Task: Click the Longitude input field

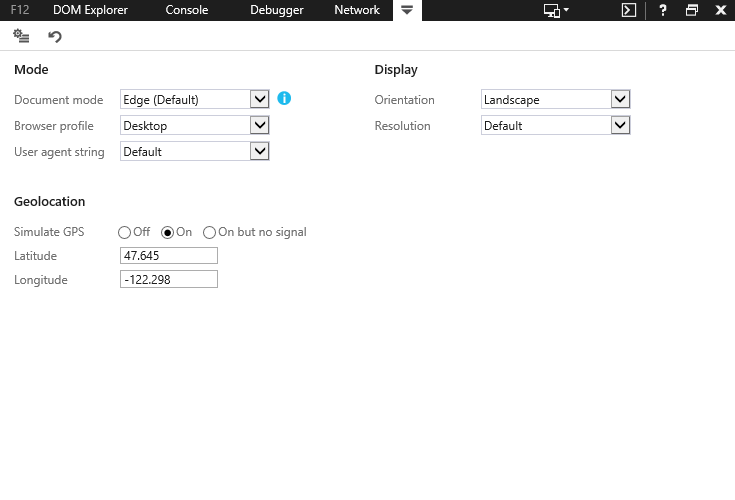Action: (168, 280)
